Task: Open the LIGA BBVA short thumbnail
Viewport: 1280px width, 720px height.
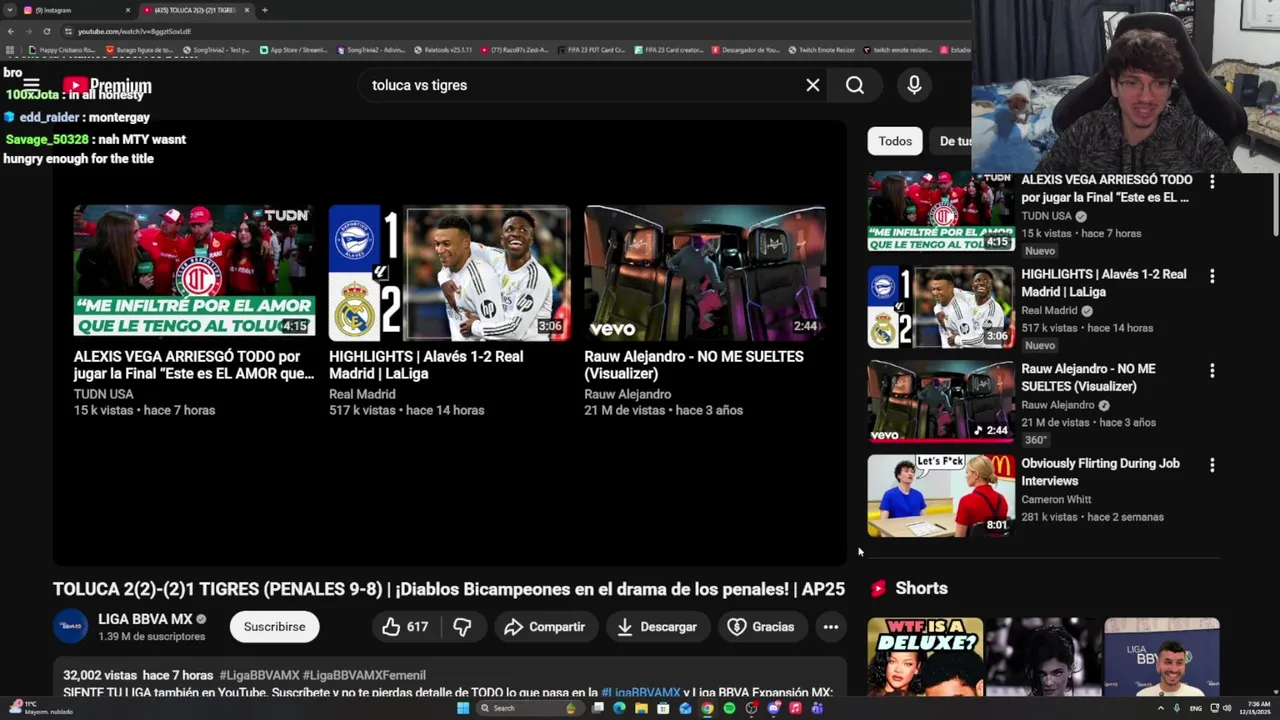Action: [1162, 657]
